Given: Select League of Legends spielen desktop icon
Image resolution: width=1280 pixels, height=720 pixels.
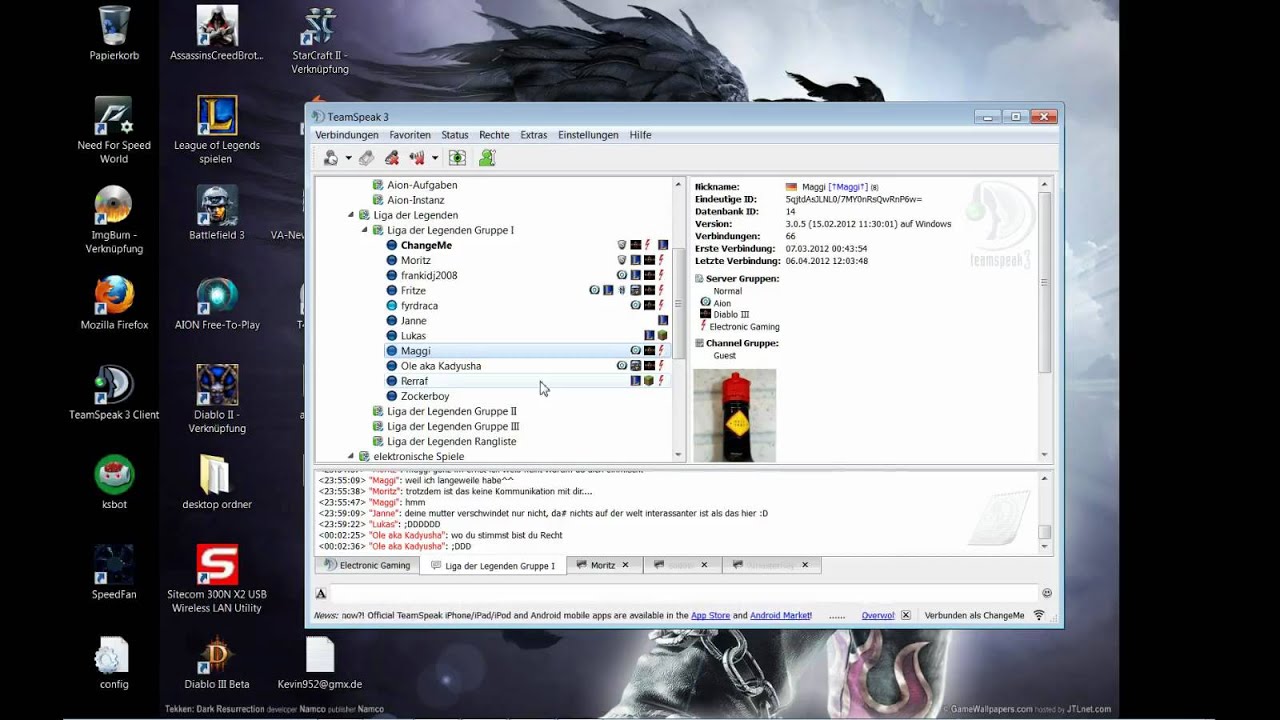Looking at the screenshot, I should 217,130.
